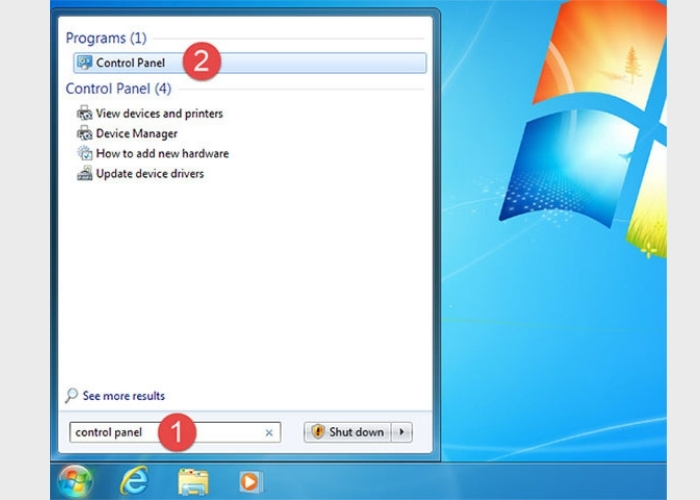The image size is (700, 500).
Task: Select Update device drivers result
Action: point(149,174)
